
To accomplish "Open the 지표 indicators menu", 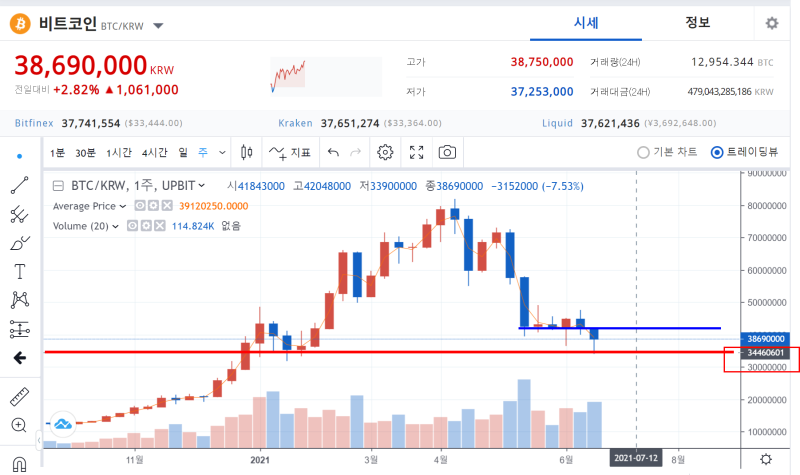I will click(290, 152).
